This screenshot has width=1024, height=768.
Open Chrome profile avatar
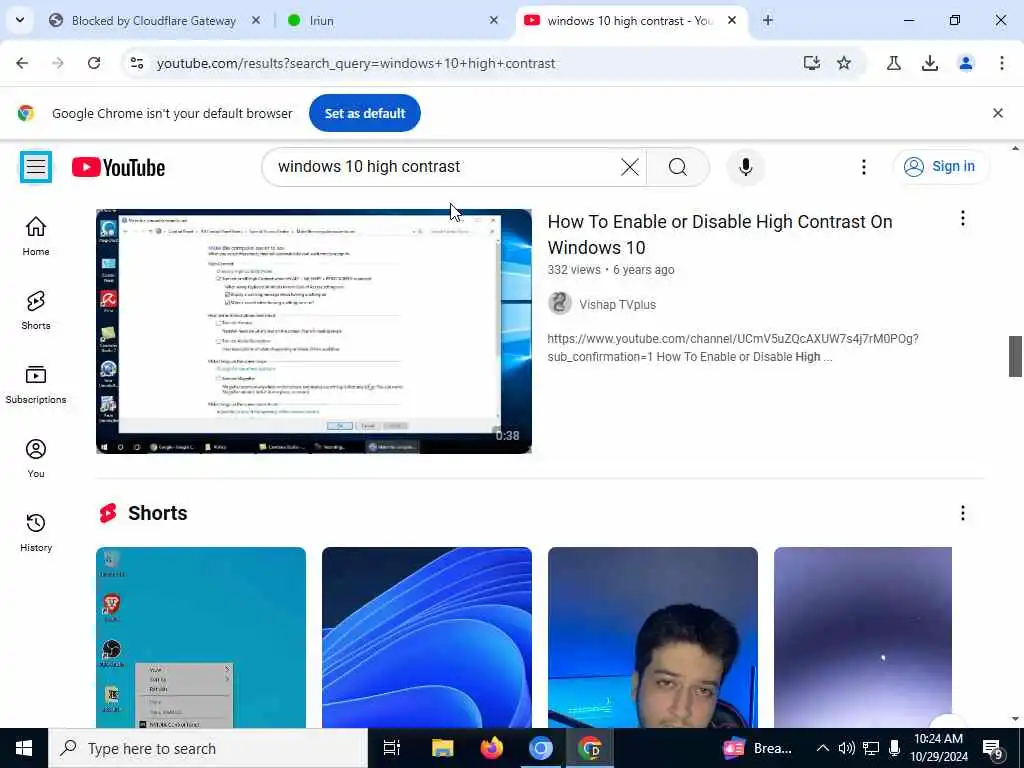[965, 63]
